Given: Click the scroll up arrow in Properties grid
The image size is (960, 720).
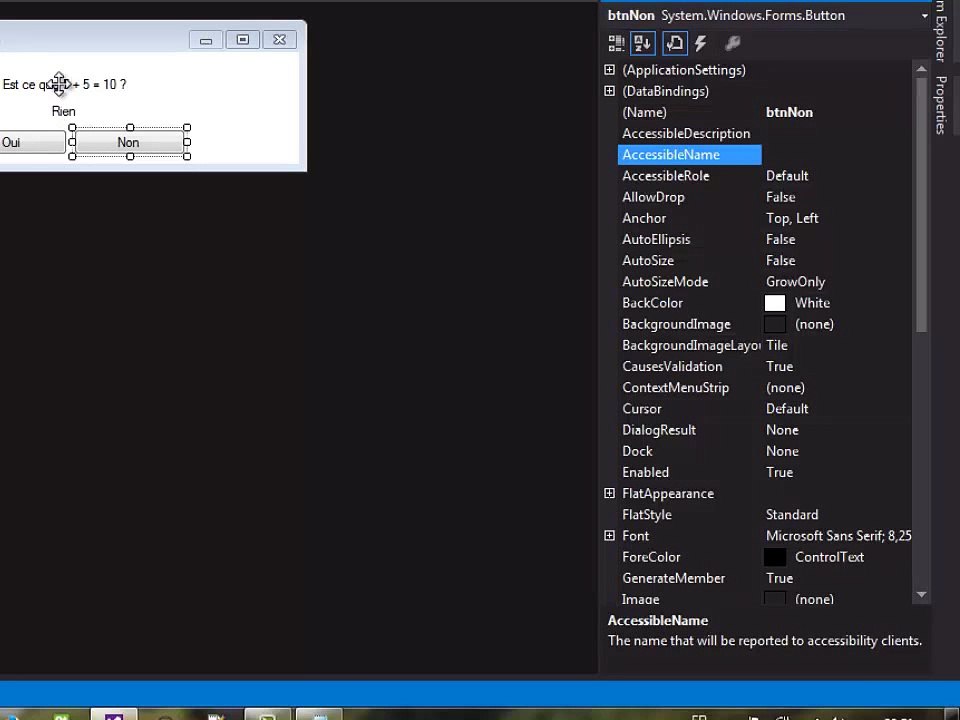Looking at the screenshot, I should click(921, 69).
